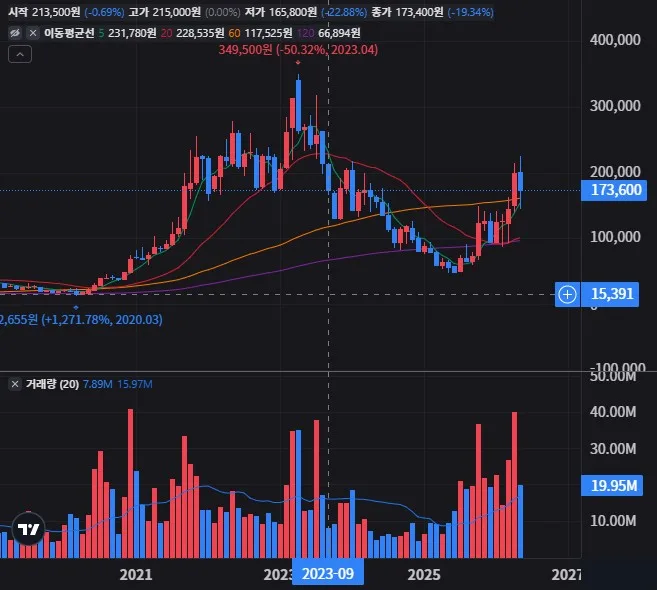Click the 시작 213,500원 open value
The width and height of the screenshot is (657, 590).
coord(44,12)
